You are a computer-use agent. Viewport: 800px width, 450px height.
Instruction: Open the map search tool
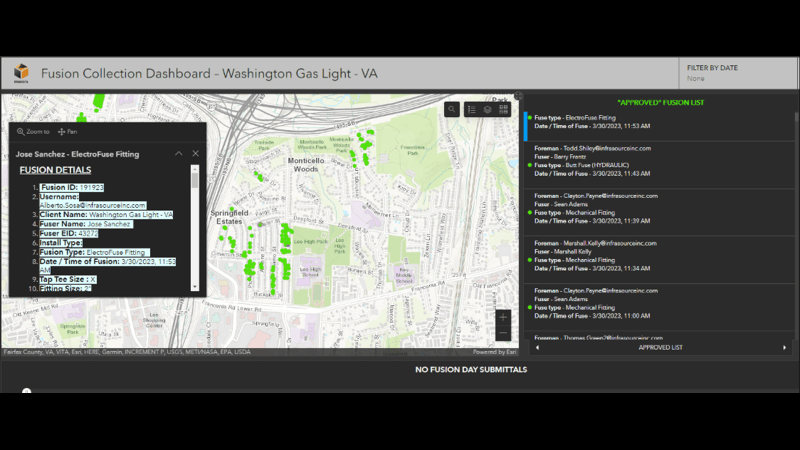tap(452, 110)
